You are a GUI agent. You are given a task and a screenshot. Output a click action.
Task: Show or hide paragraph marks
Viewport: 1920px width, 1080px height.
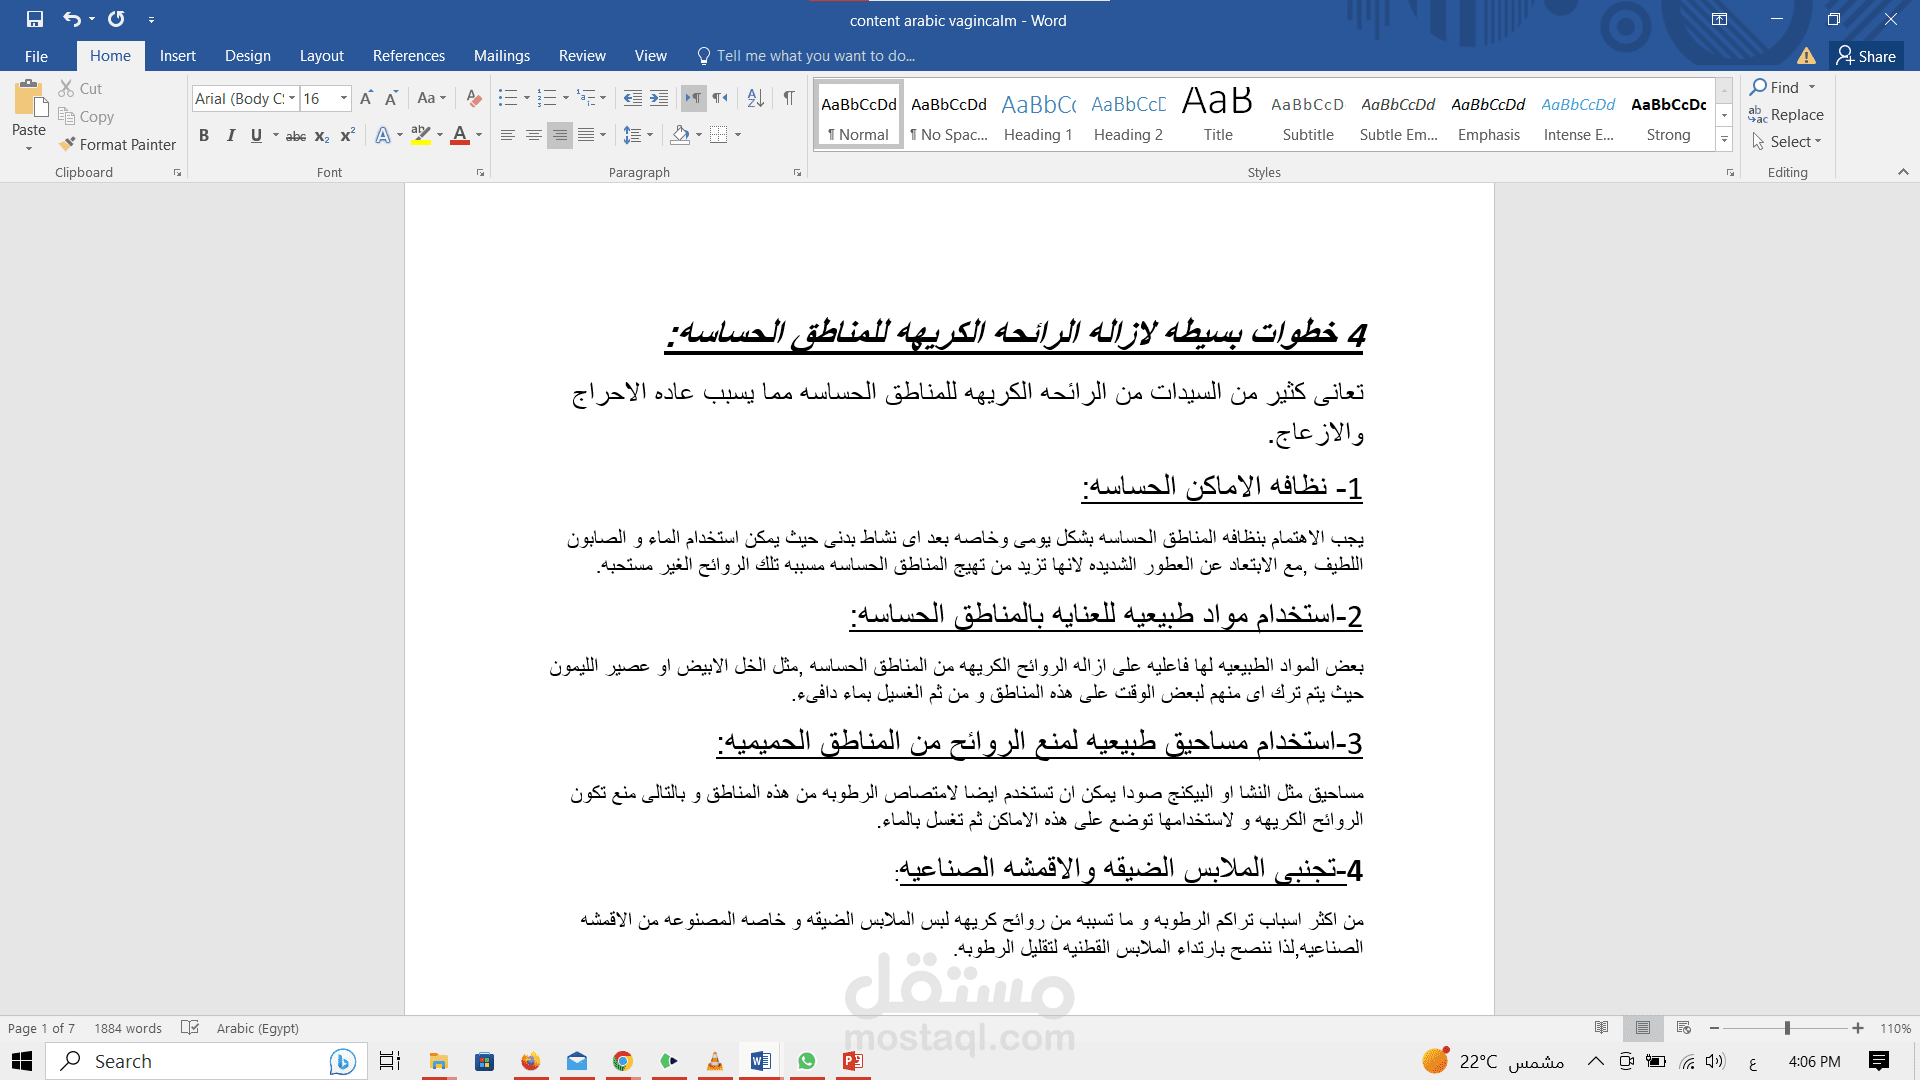tap(789, 98)
